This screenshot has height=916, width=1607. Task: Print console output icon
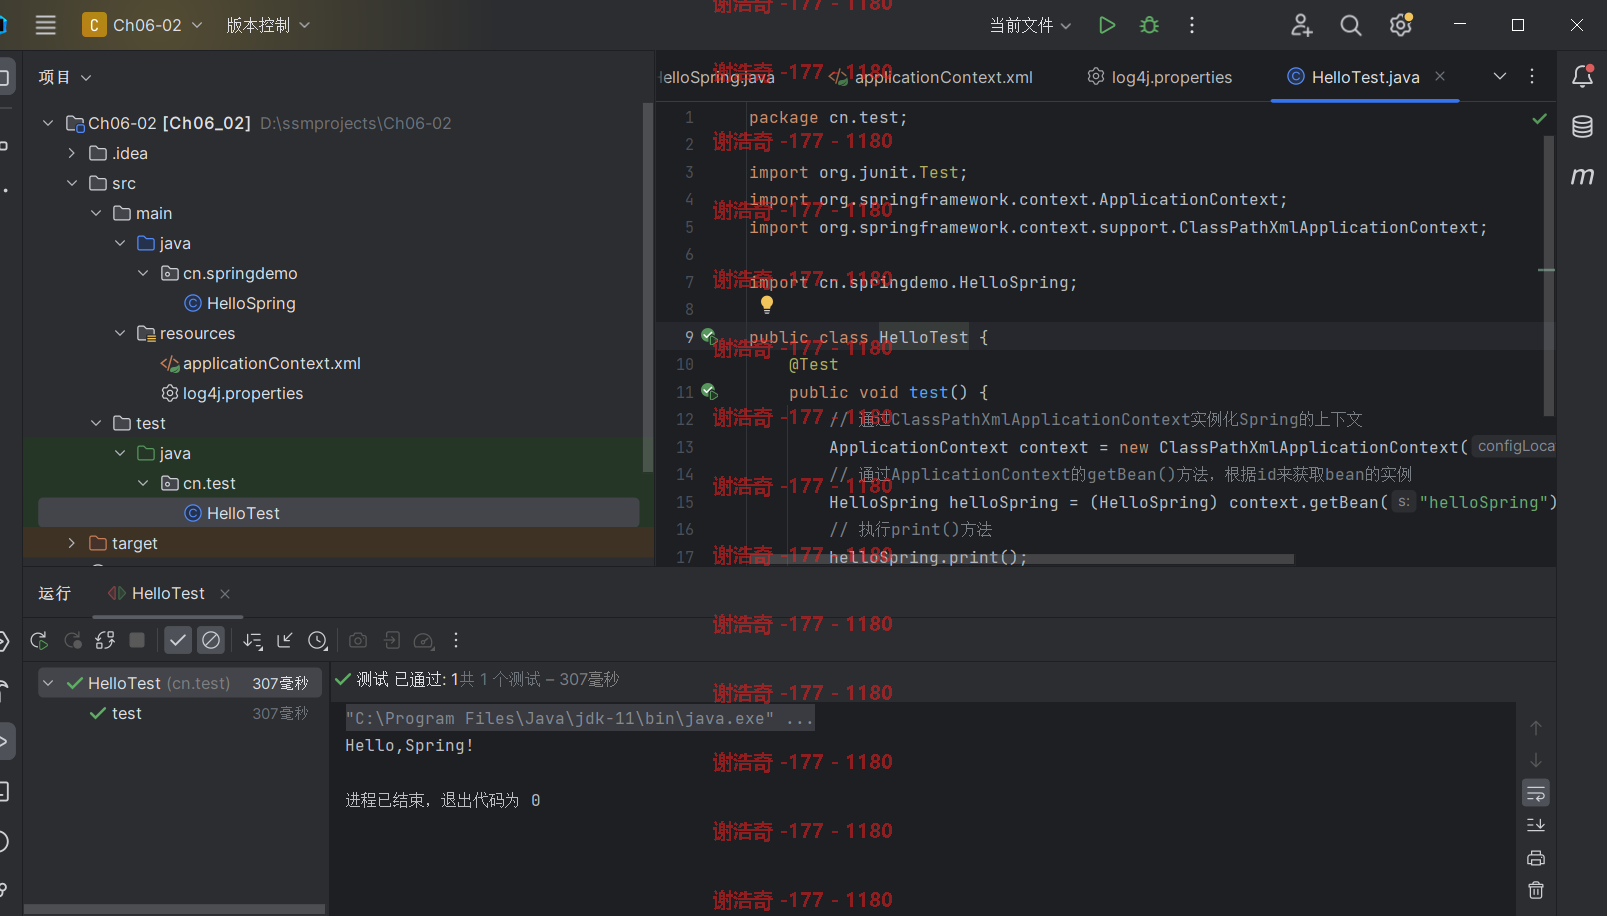pos(1536,858)
